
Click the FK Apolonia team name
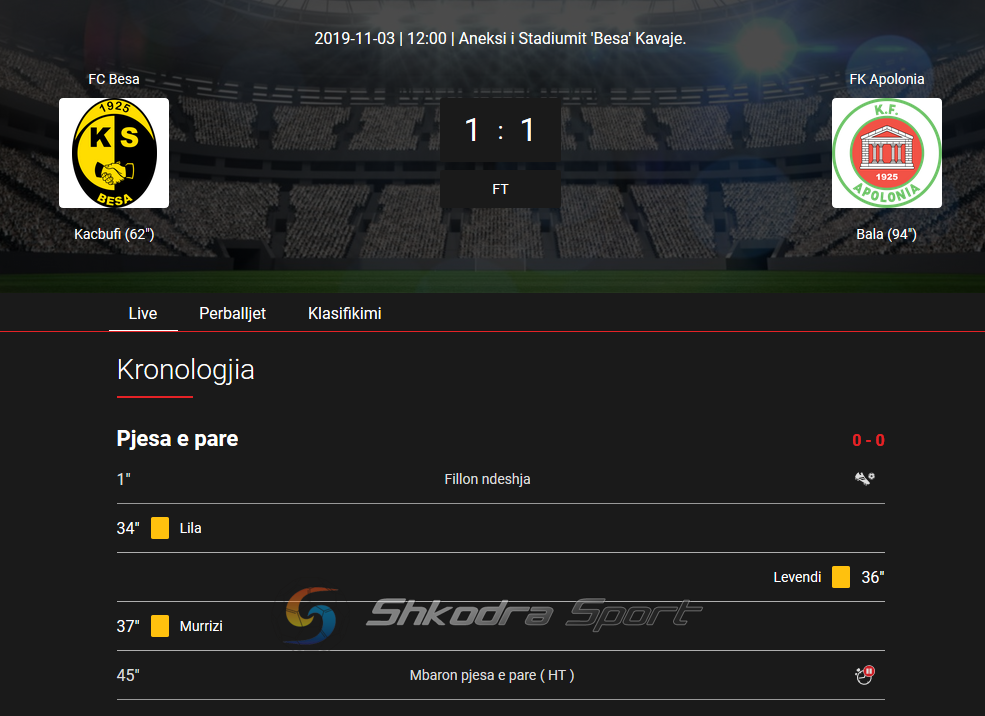point(886,79)
